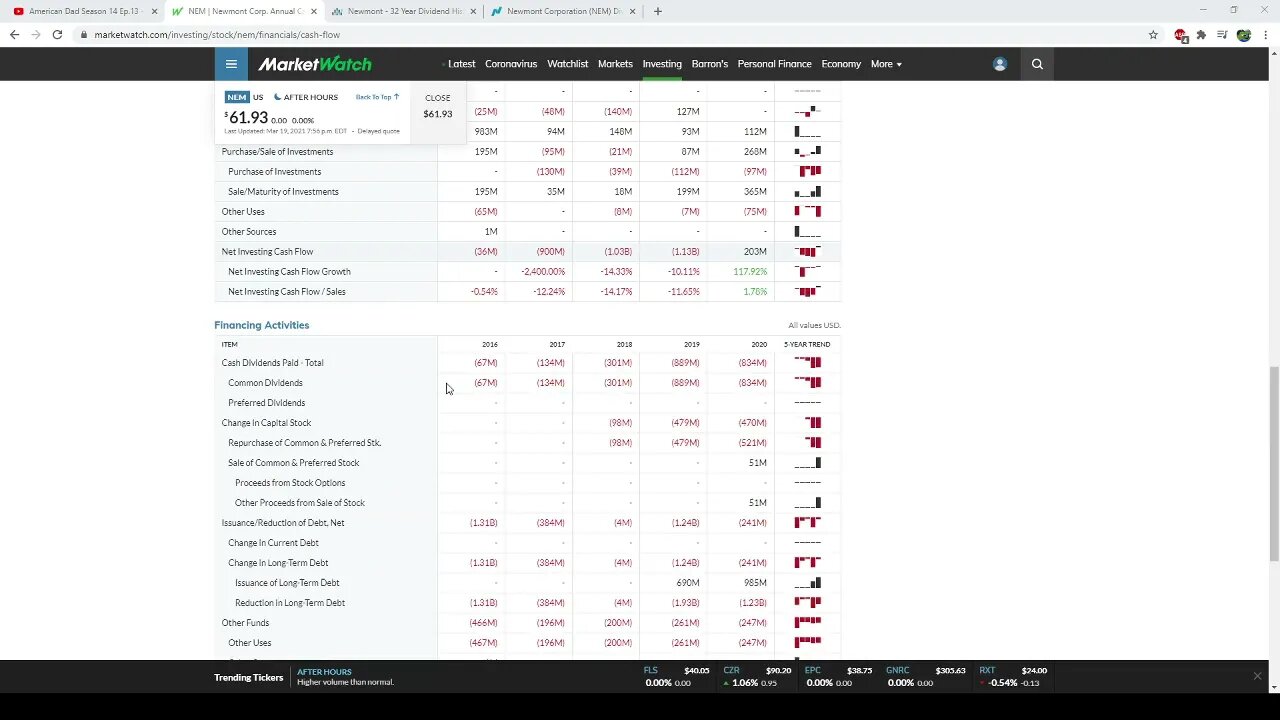Open Barron's nav item
This screenshot has width=1280, height=720.
pyautogui.click(x=710, y=64)
